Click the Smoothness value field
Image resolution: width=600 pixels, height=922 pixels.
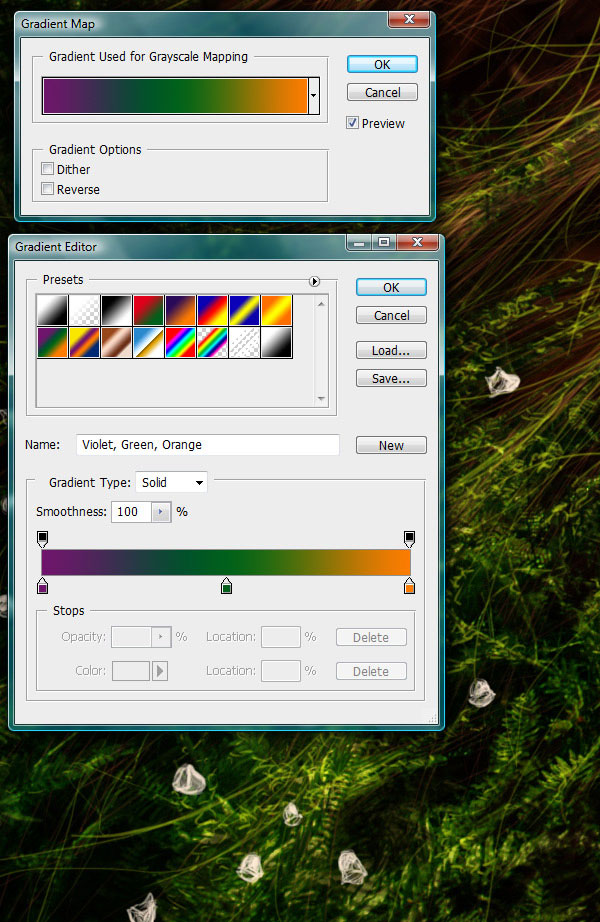pyautogui.click(x=132, y=512)
